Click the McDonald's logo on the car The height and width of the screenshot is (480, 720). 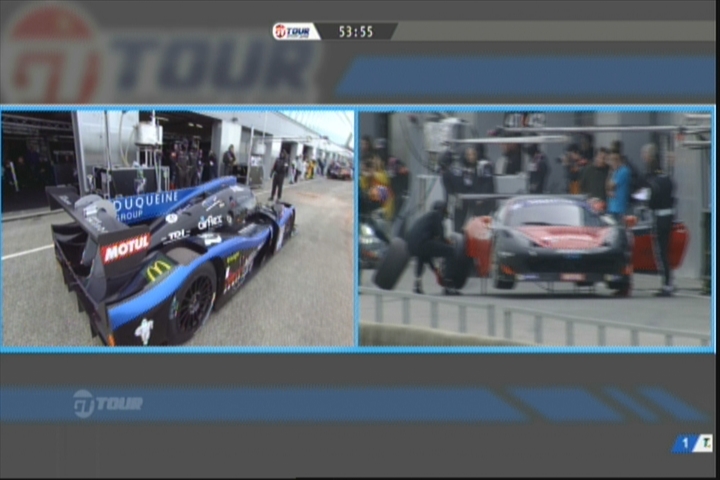point(158,270)
